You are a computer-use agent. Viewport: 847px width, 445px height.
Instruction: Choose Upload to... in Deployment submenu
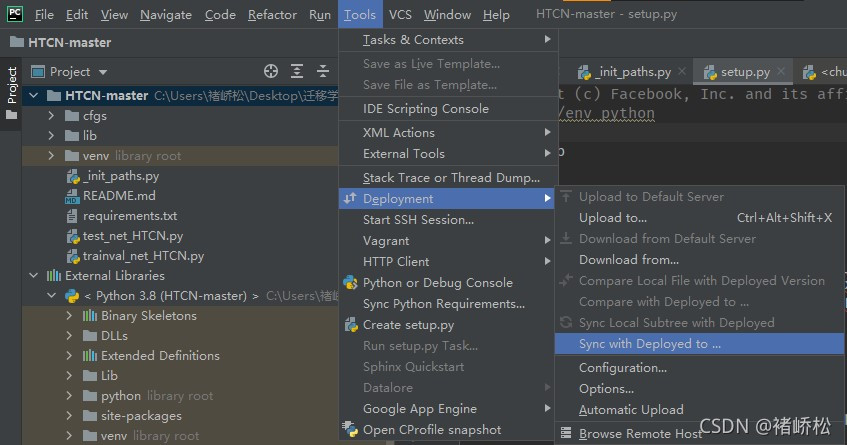click(700, 218)
